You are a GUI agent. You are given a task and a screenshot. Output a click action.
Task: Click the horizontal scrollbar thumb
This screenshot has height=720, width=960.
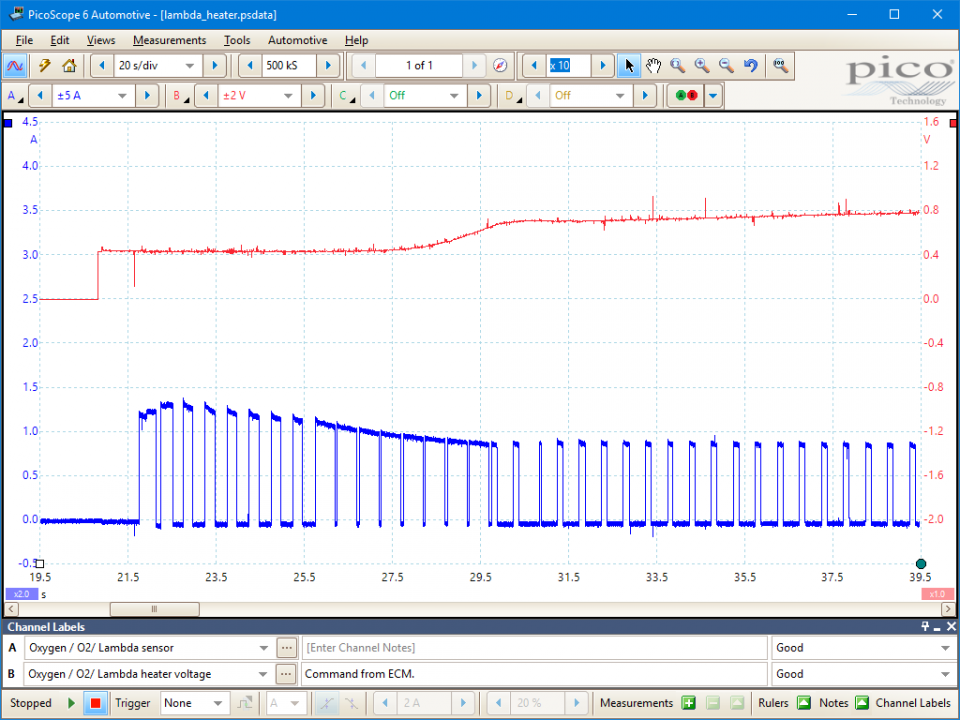[154, 609]
